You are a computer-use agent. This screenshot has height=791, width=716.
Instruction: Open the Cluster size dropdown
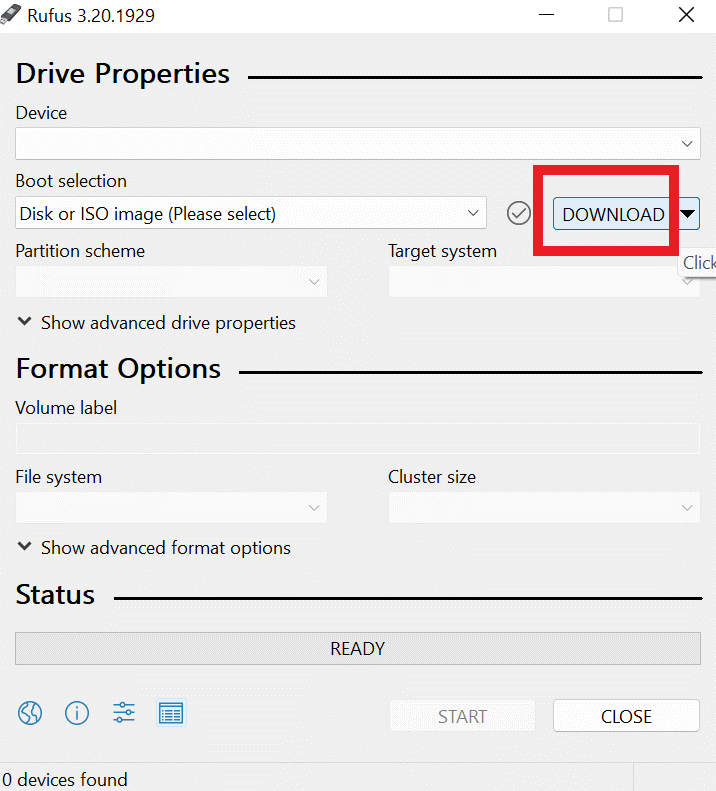point(544,507)
